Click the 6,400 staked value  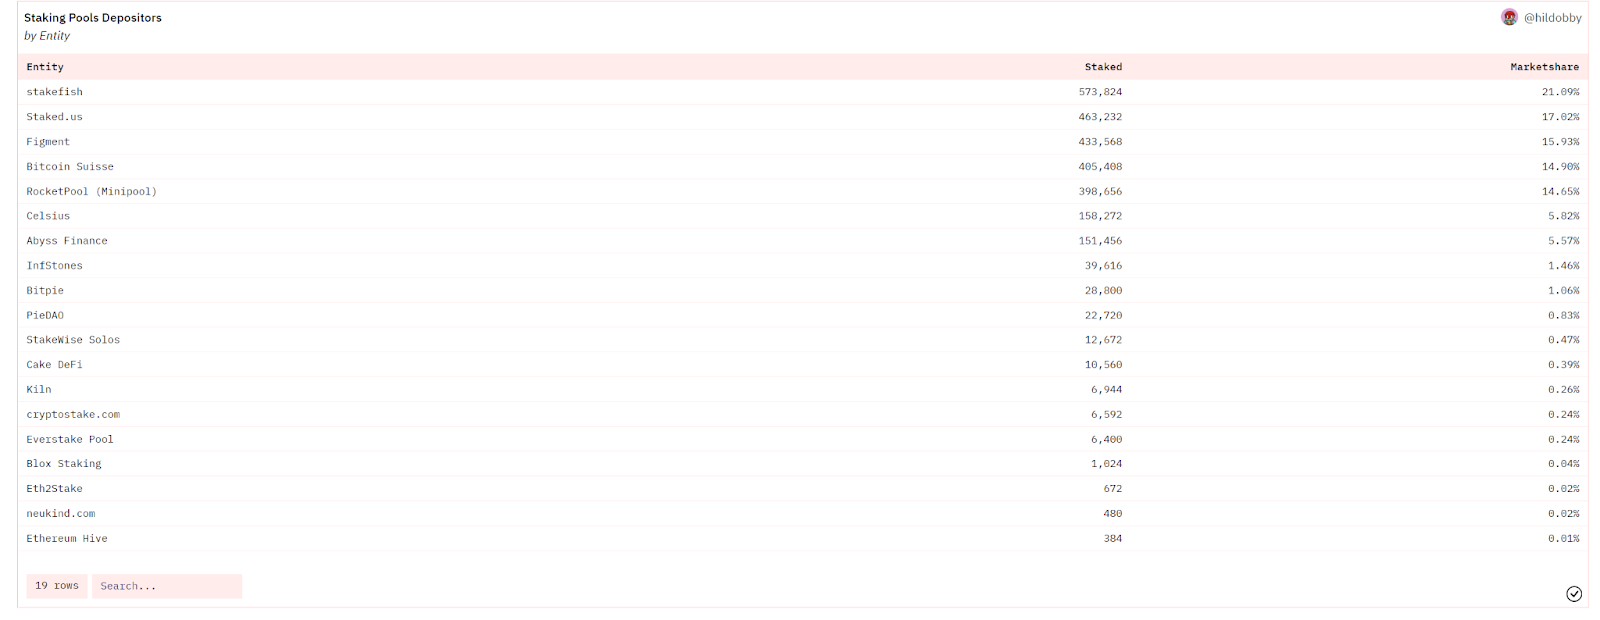pos(1106,440)
